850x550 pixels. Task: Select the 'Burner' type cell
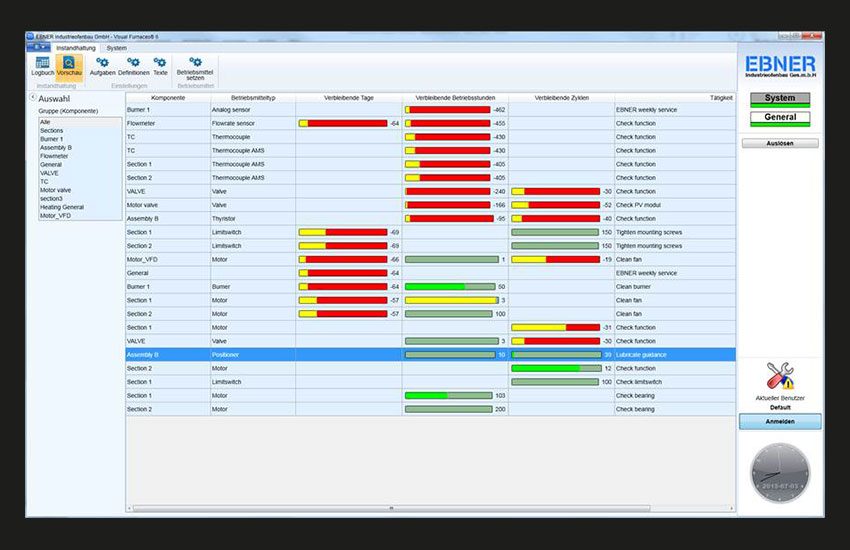(x=253, y=287)
